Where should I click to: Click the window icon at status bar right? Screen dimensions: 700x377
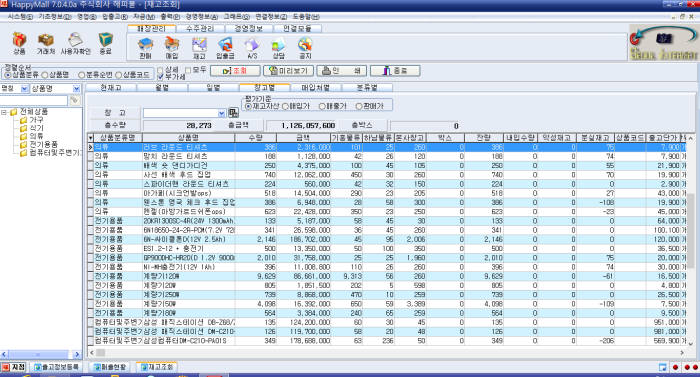click(x=663, y=367)
